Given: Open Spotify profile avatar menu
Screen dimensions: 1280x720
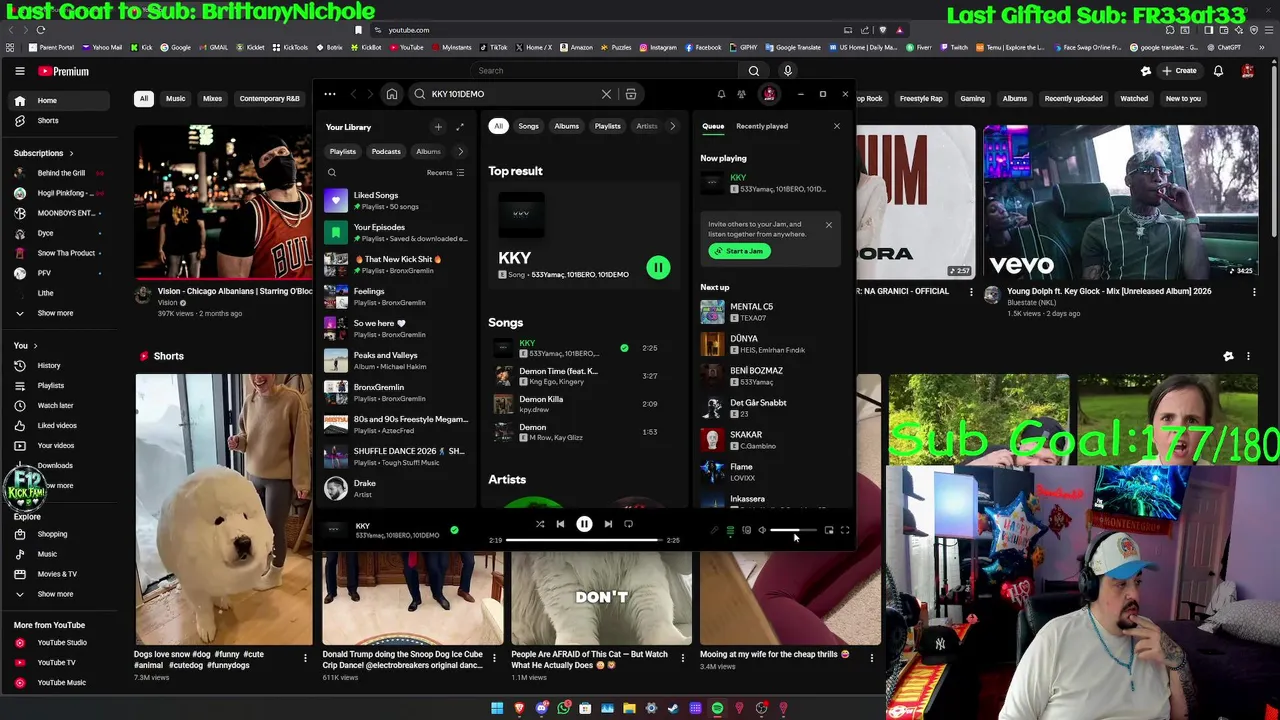Looking at the screenshot, I should [769, 94].
